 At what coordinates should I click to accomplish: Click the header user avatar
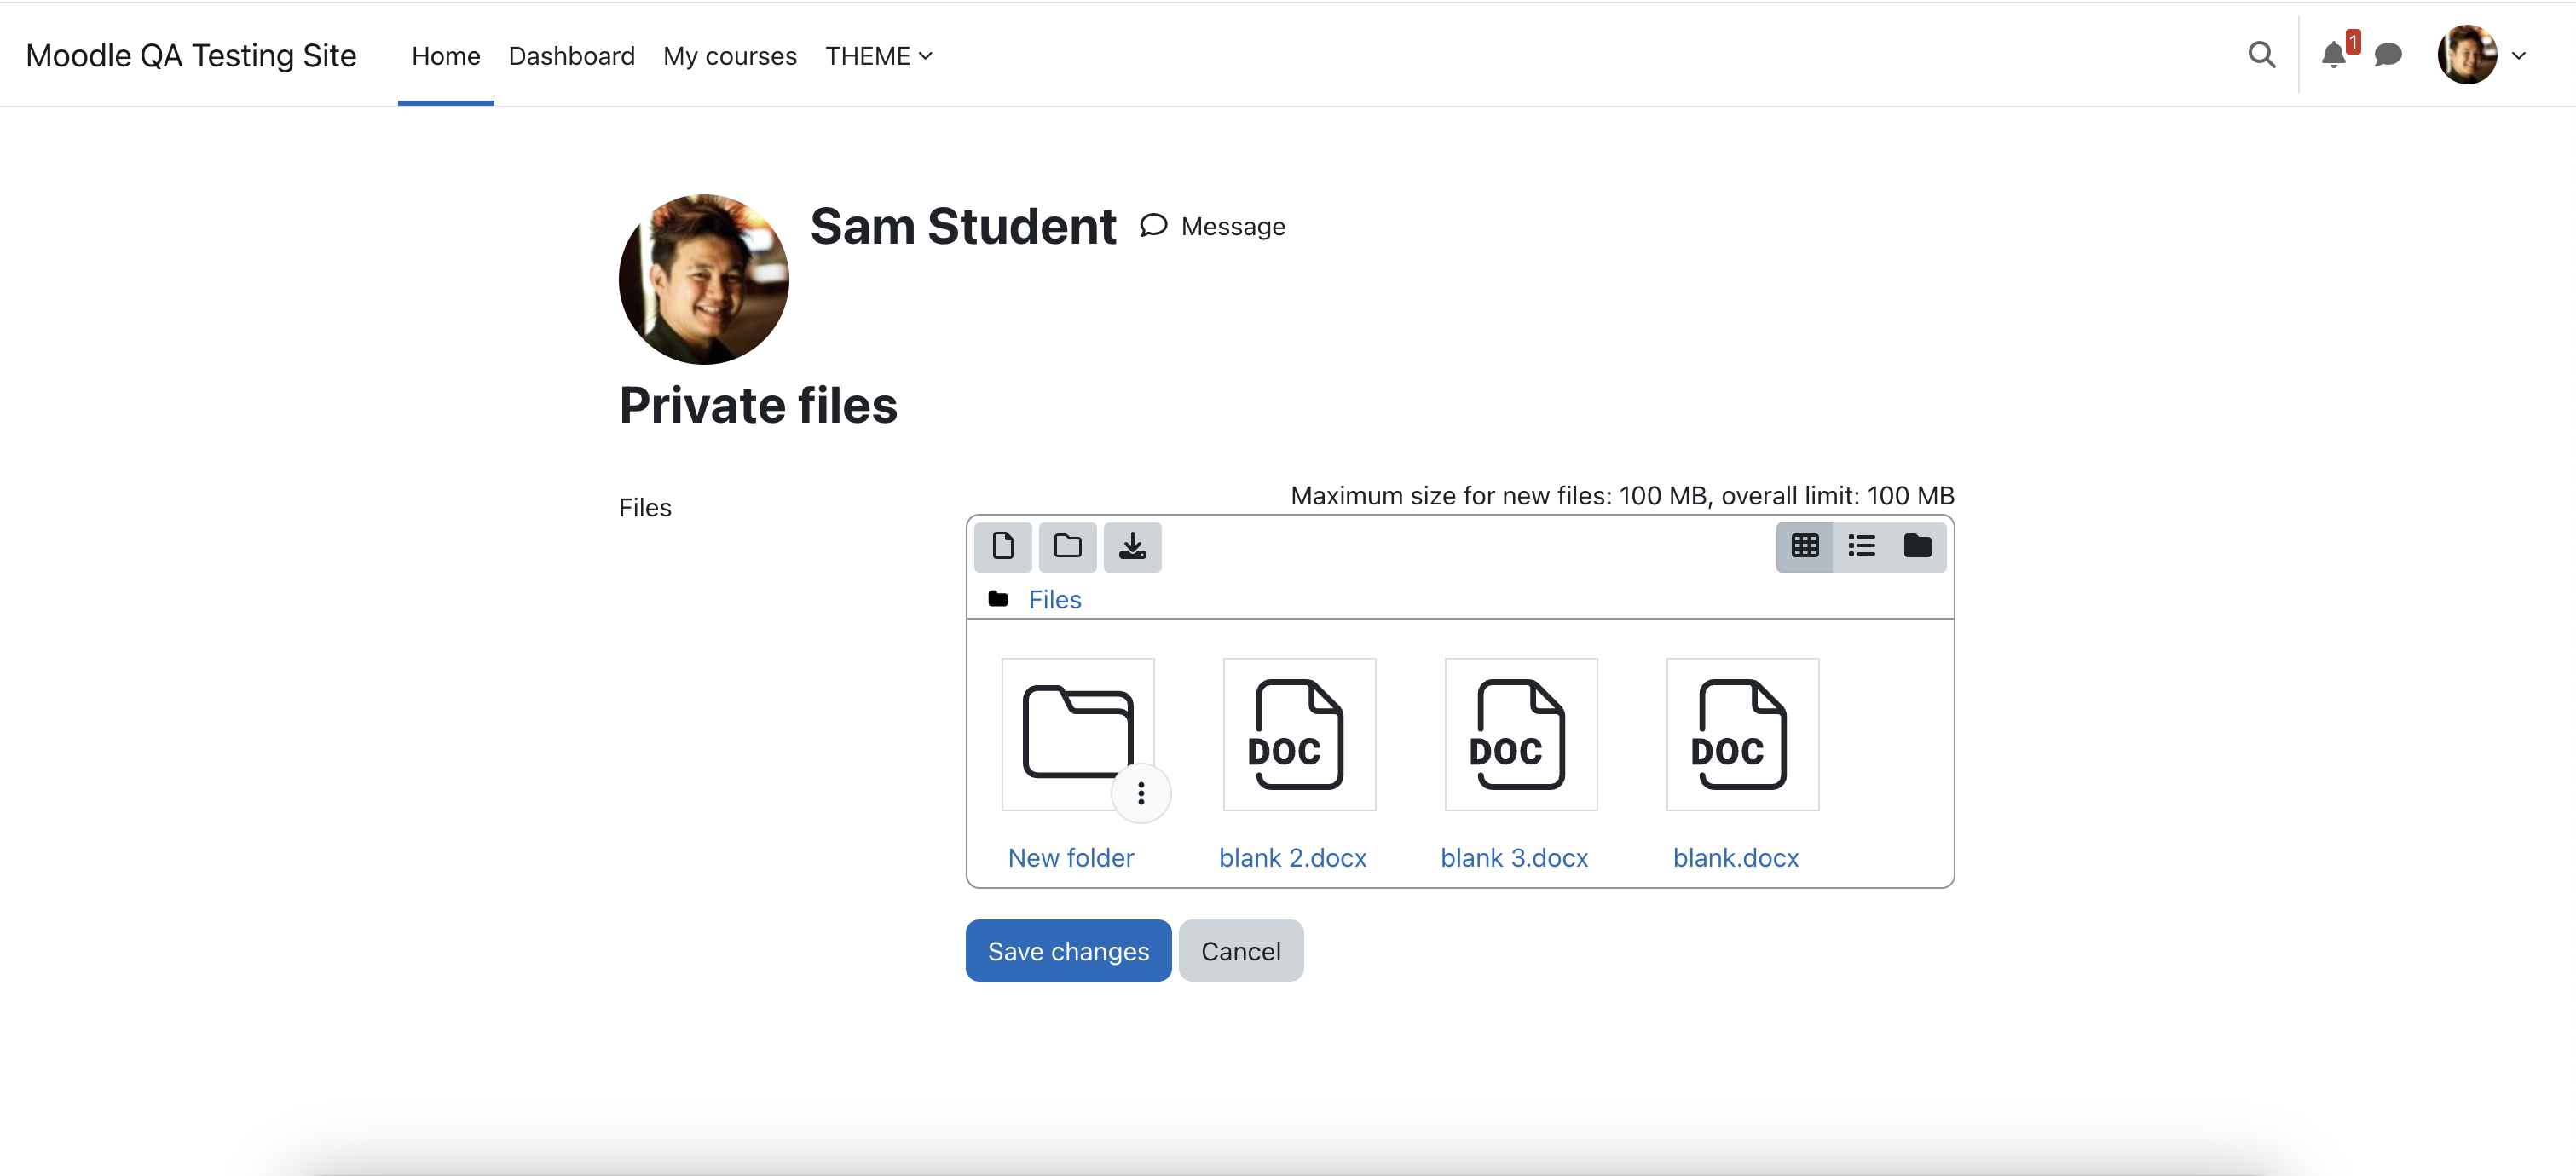click(2467, 55)
